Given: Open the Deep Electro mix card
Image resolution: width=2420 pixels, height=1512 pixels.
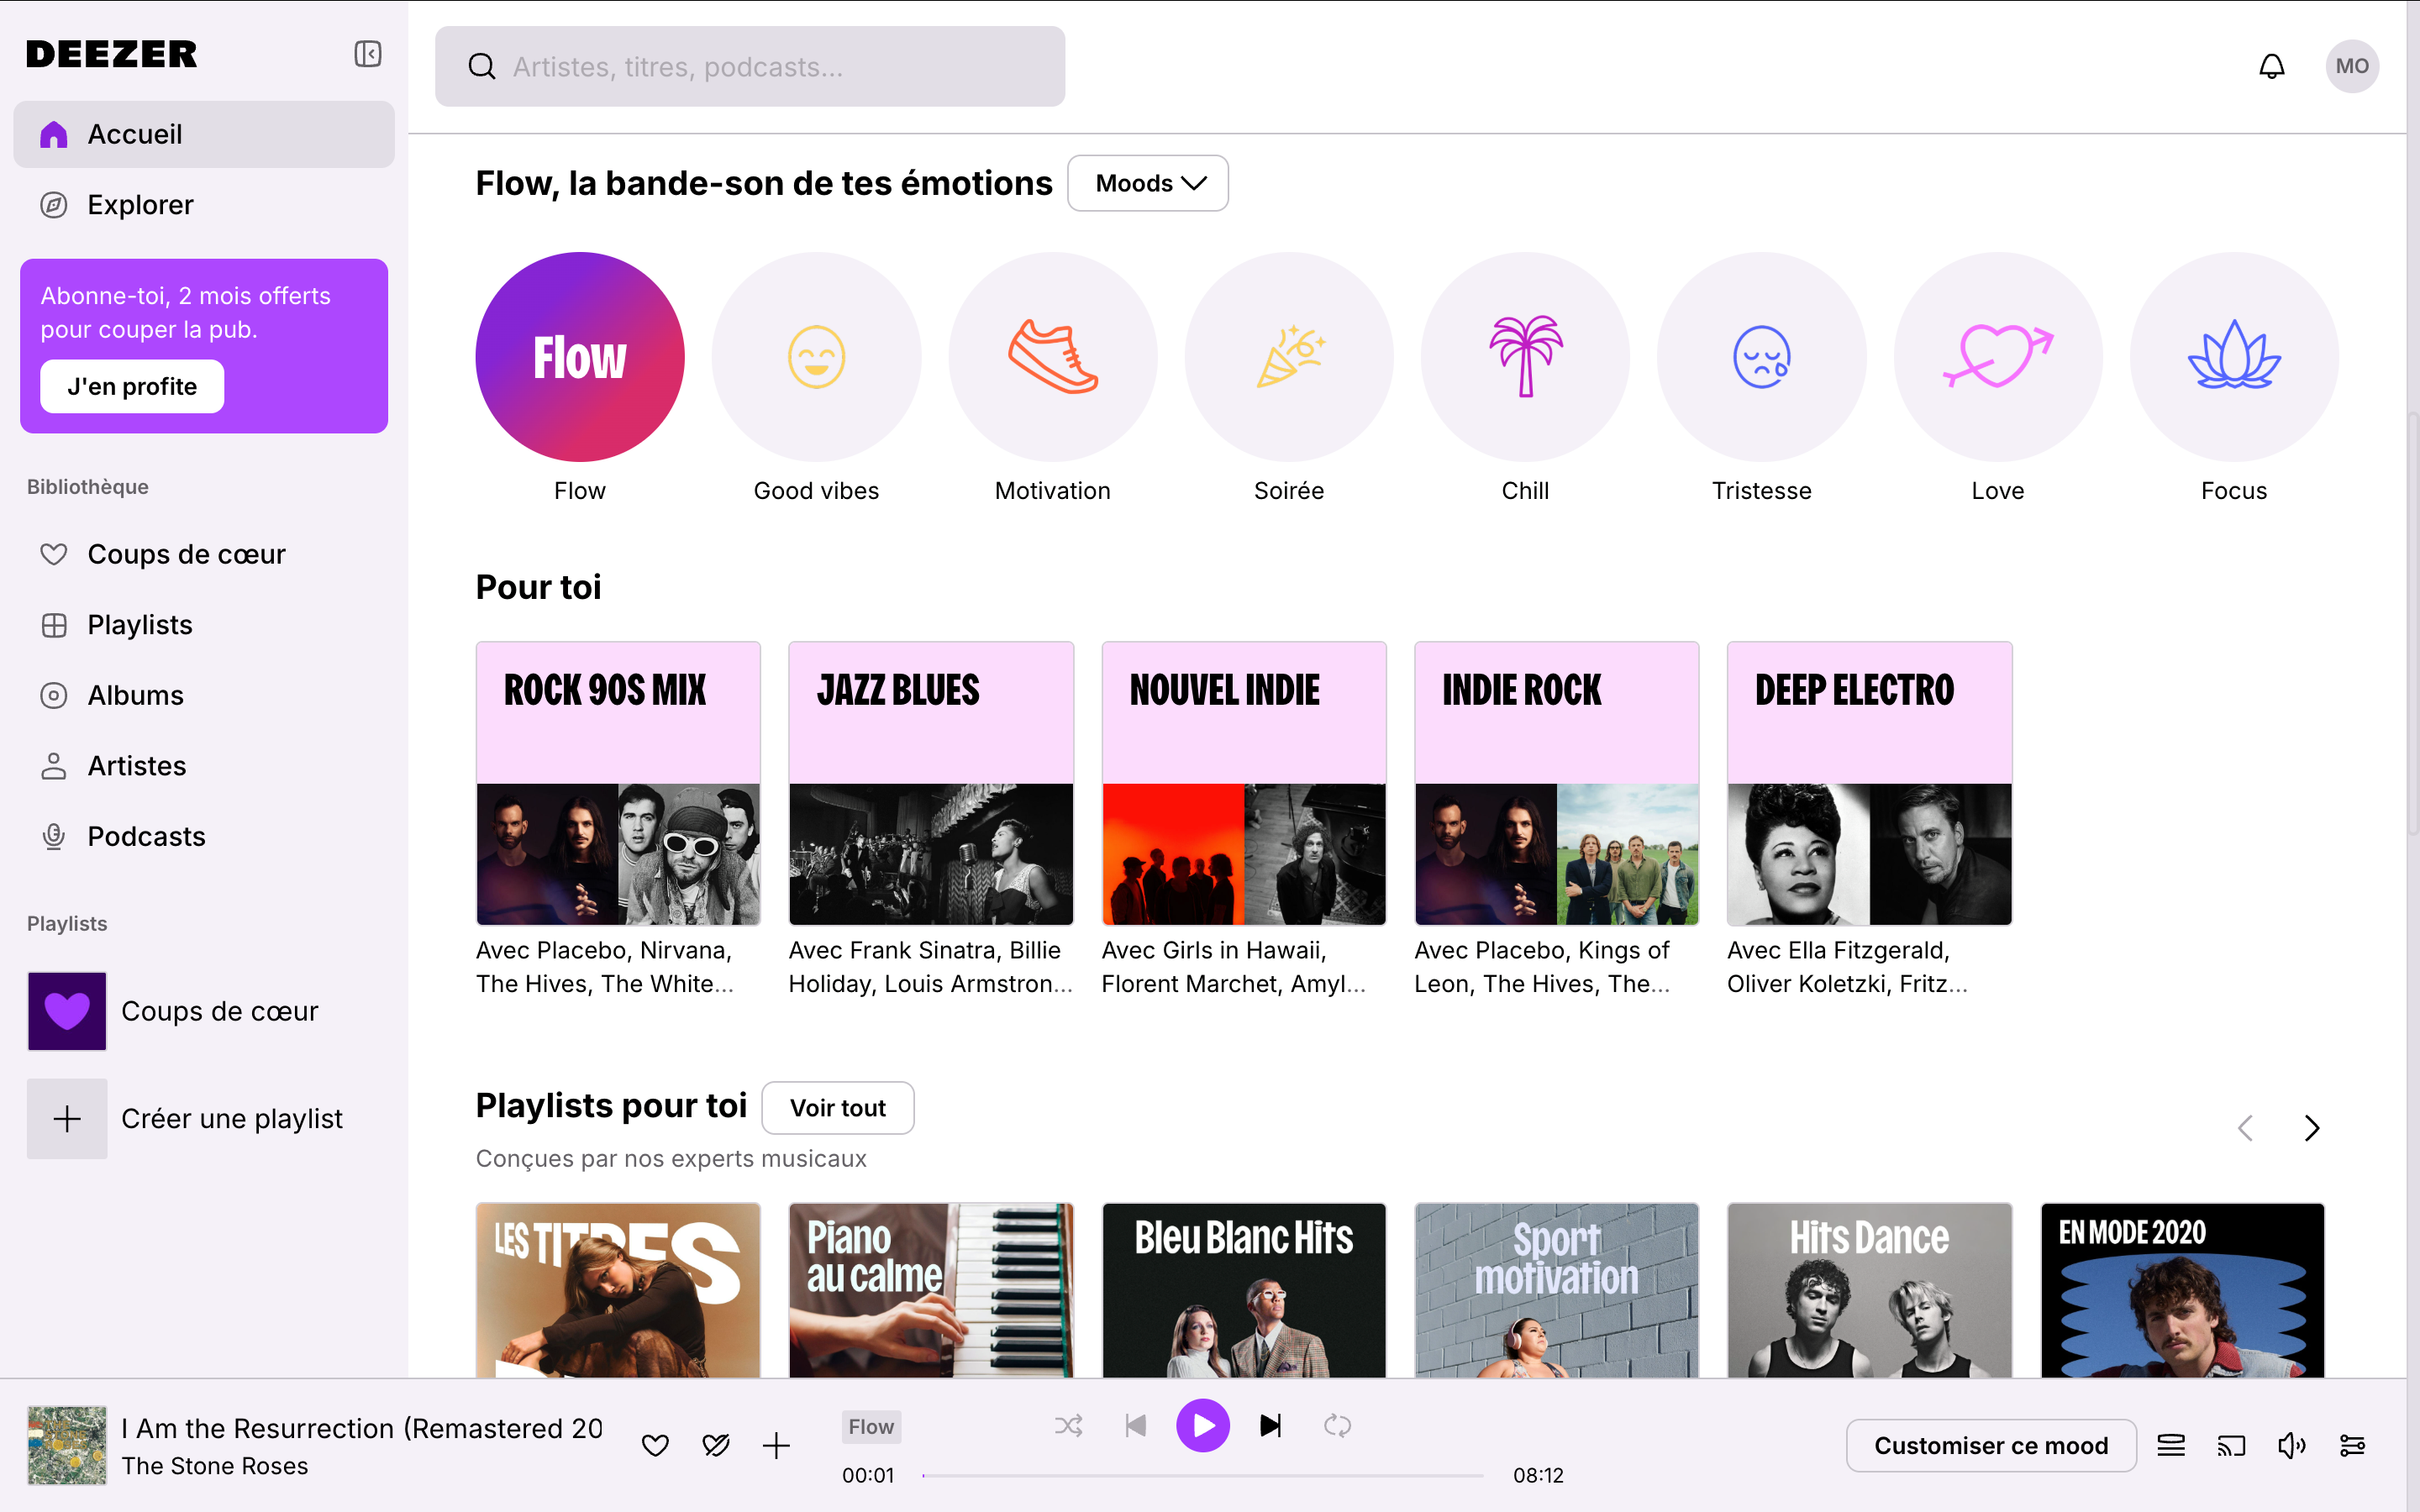Looking at the screenshot, I should (x=1870, y=783).
